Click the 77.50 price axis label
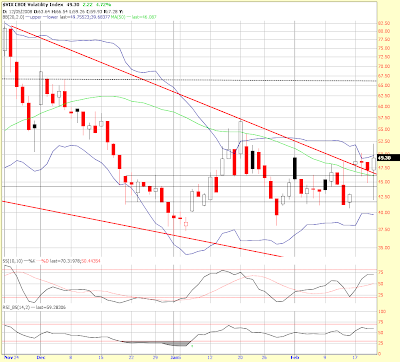 (x=384, y=40)
